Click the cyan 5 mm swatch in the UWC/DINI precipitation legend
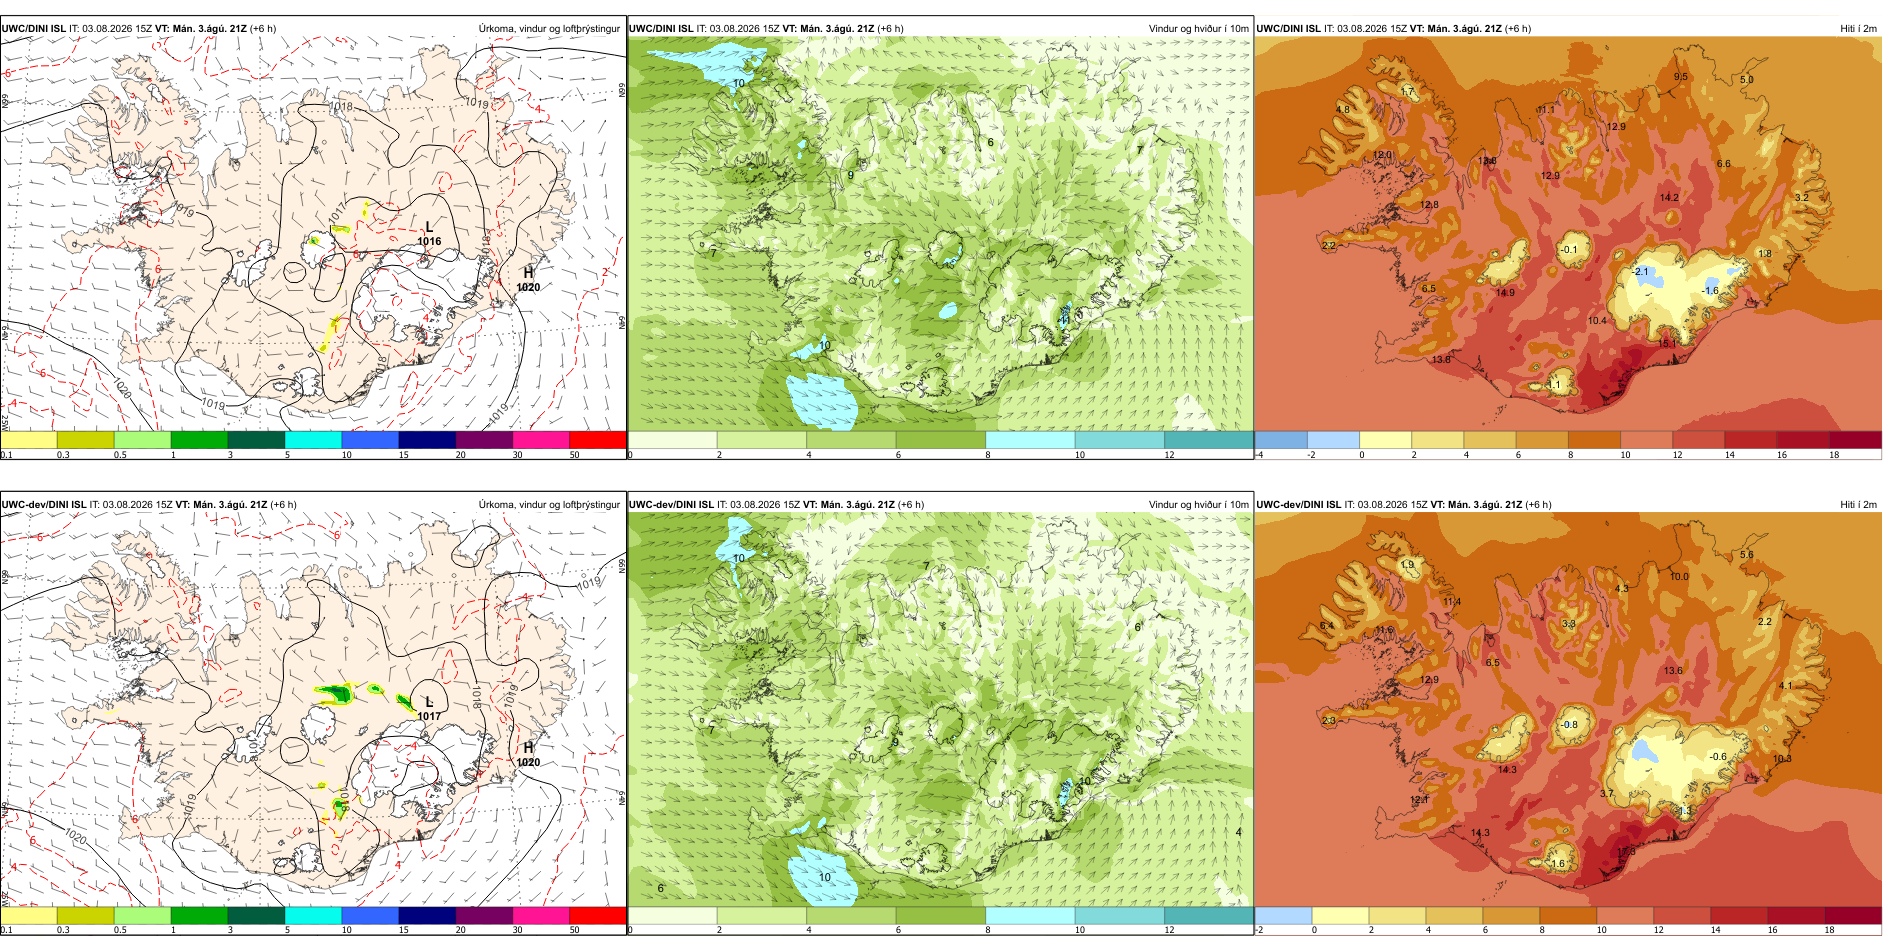The height and width of the screenshot is (950, 1900). point(313,439)
